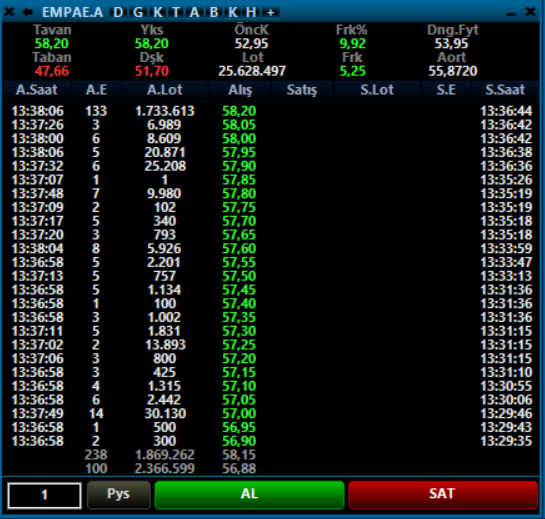545x519 pixels.
Task: Click the Dşk value 51,70
Action: [152, 71]
